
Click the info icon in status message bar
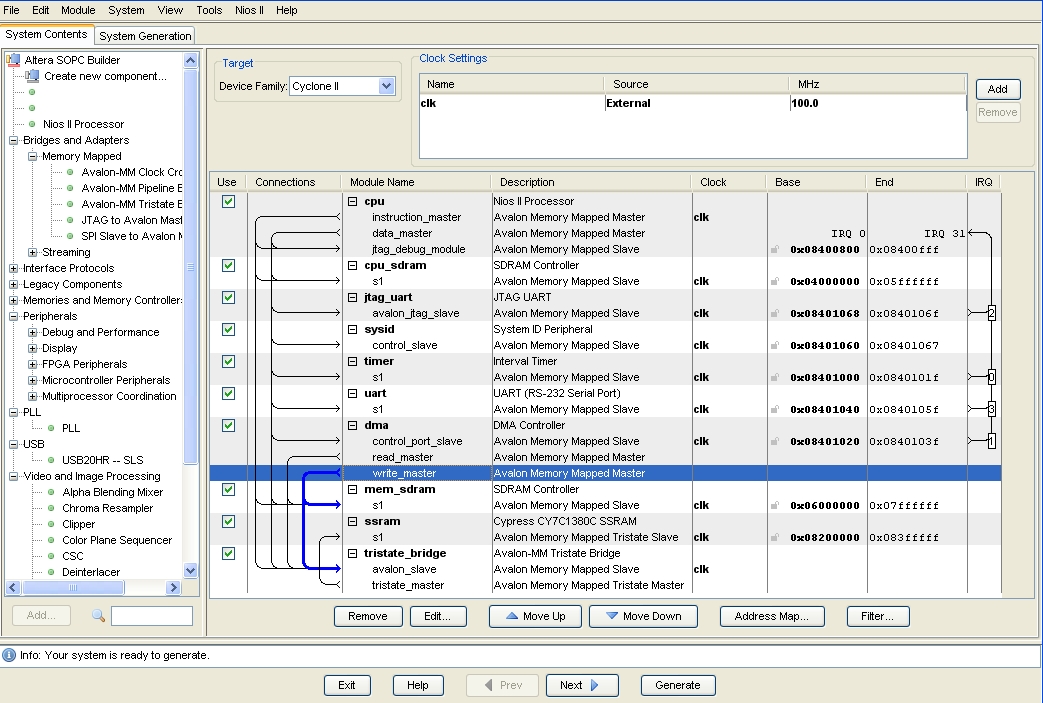point(9,656)
